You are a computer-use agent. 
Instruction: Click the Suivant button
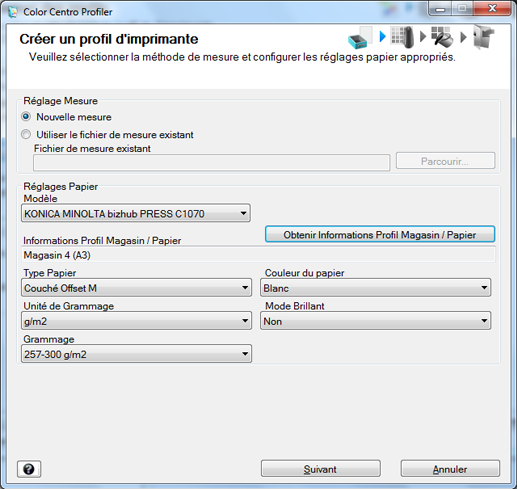(321, 469)
